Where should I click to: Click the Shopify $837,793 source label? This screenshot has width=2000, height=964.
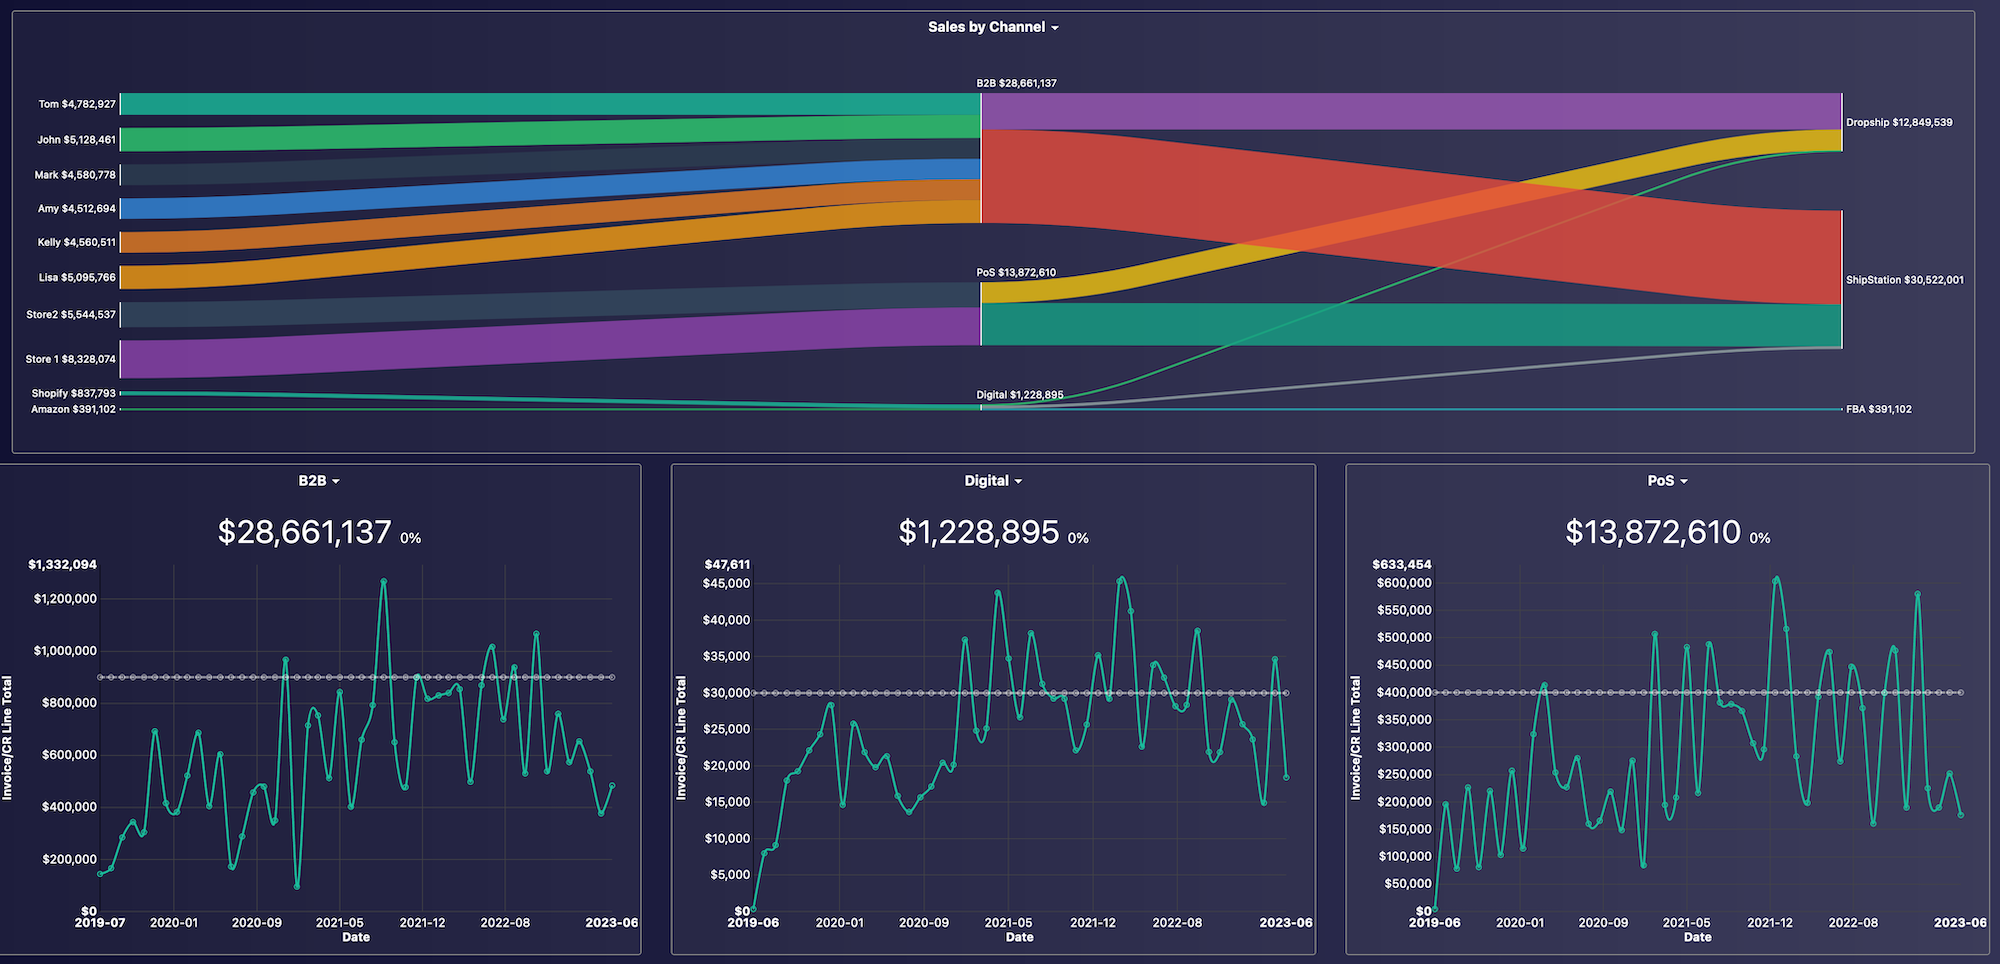[73, 394]
